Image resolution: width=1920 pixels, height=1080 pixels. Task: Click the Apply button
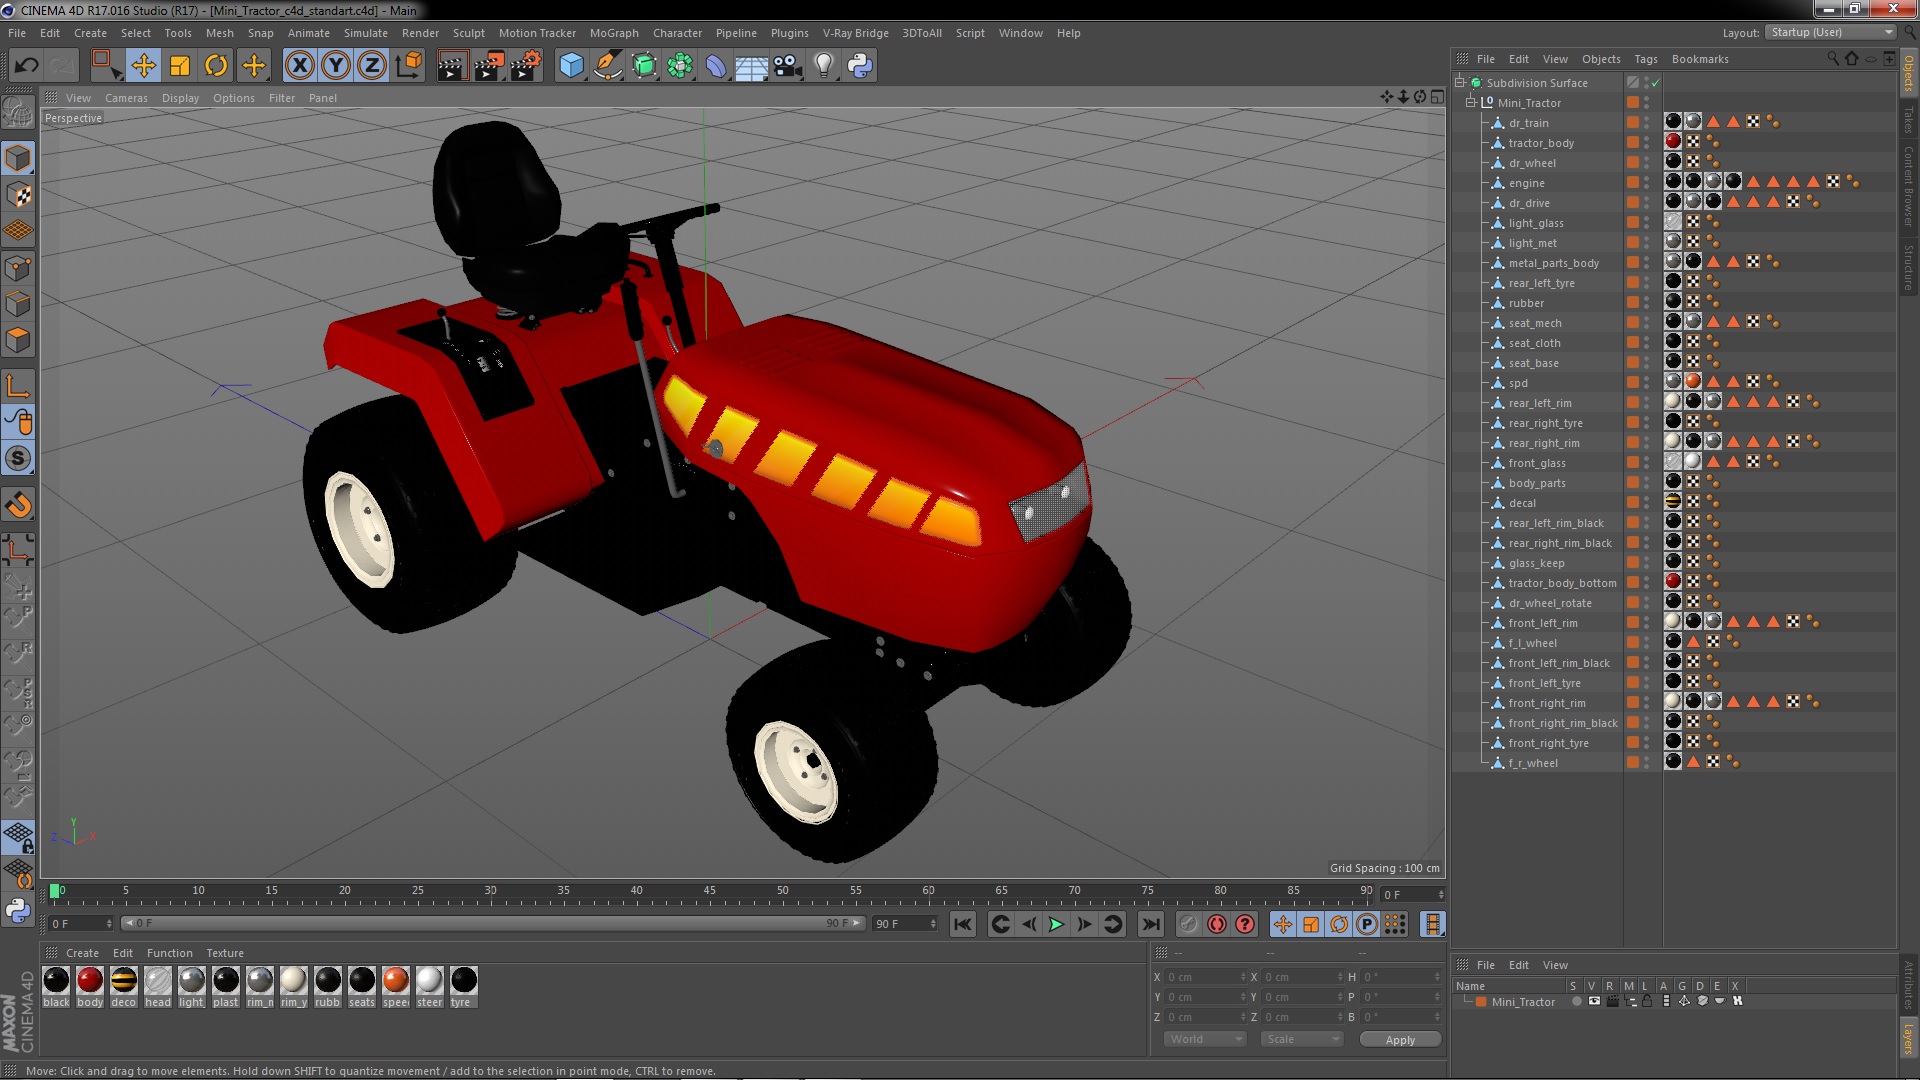(1400, 1040)
